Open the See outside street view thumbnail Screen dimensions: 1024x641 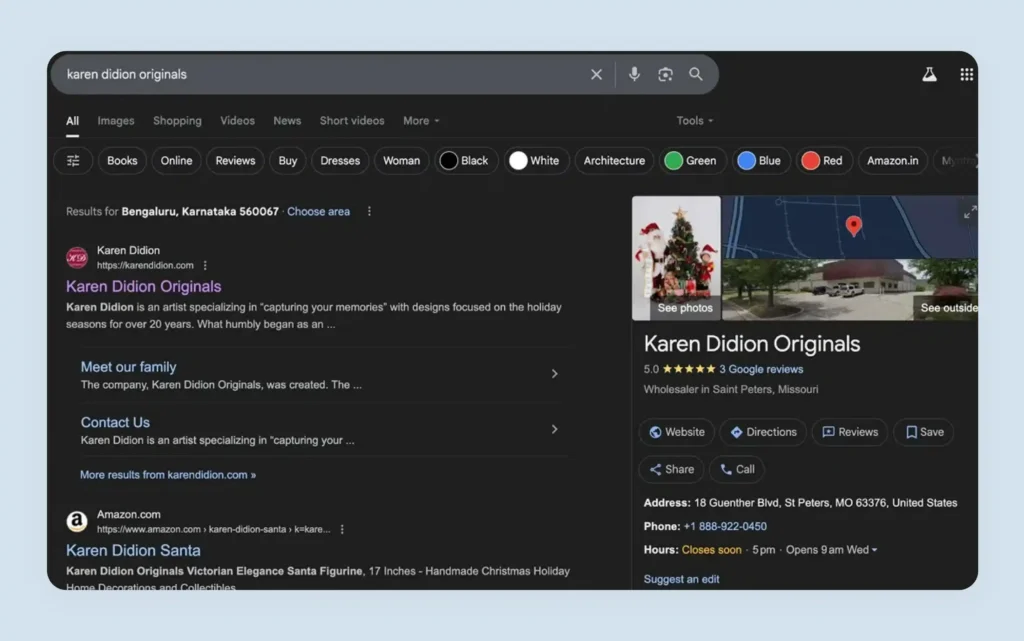[x=850, y=290]
